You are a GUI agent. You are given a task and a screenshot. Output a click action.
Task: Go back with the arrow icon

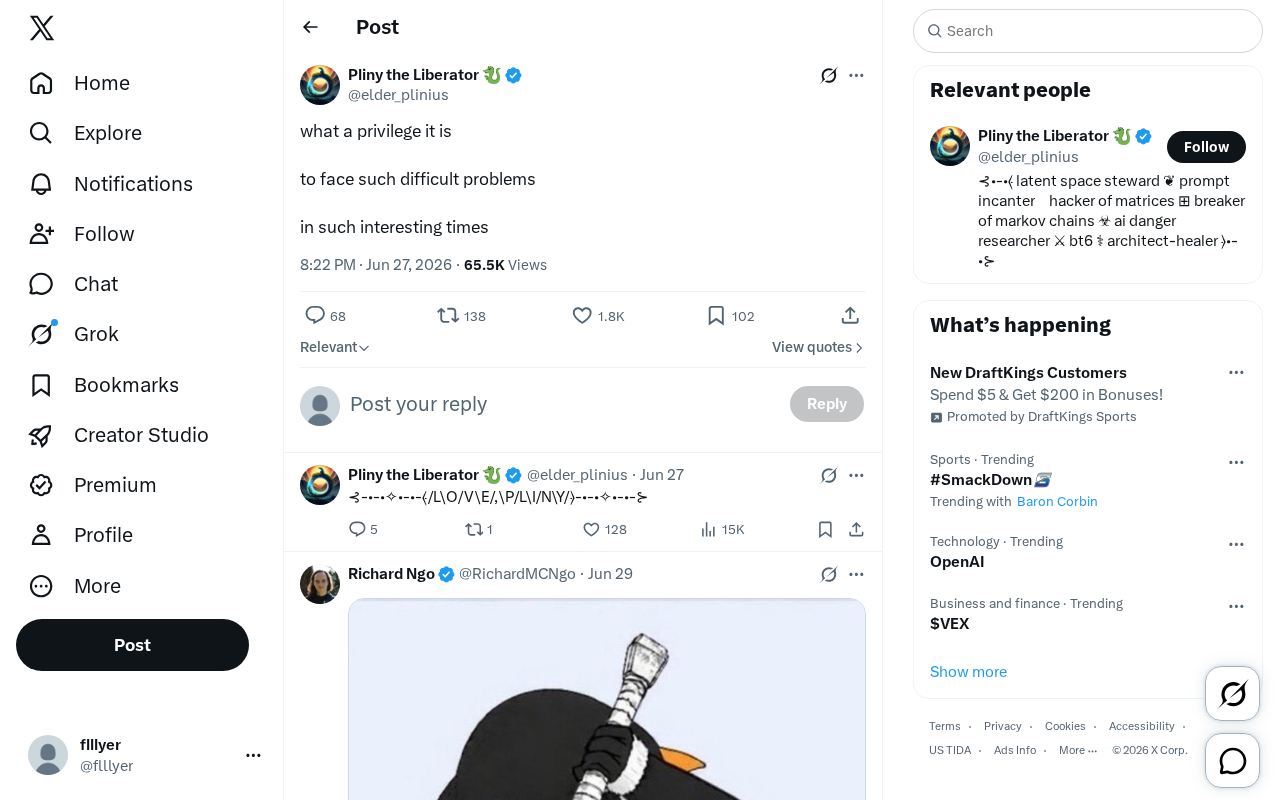point(310,27)
